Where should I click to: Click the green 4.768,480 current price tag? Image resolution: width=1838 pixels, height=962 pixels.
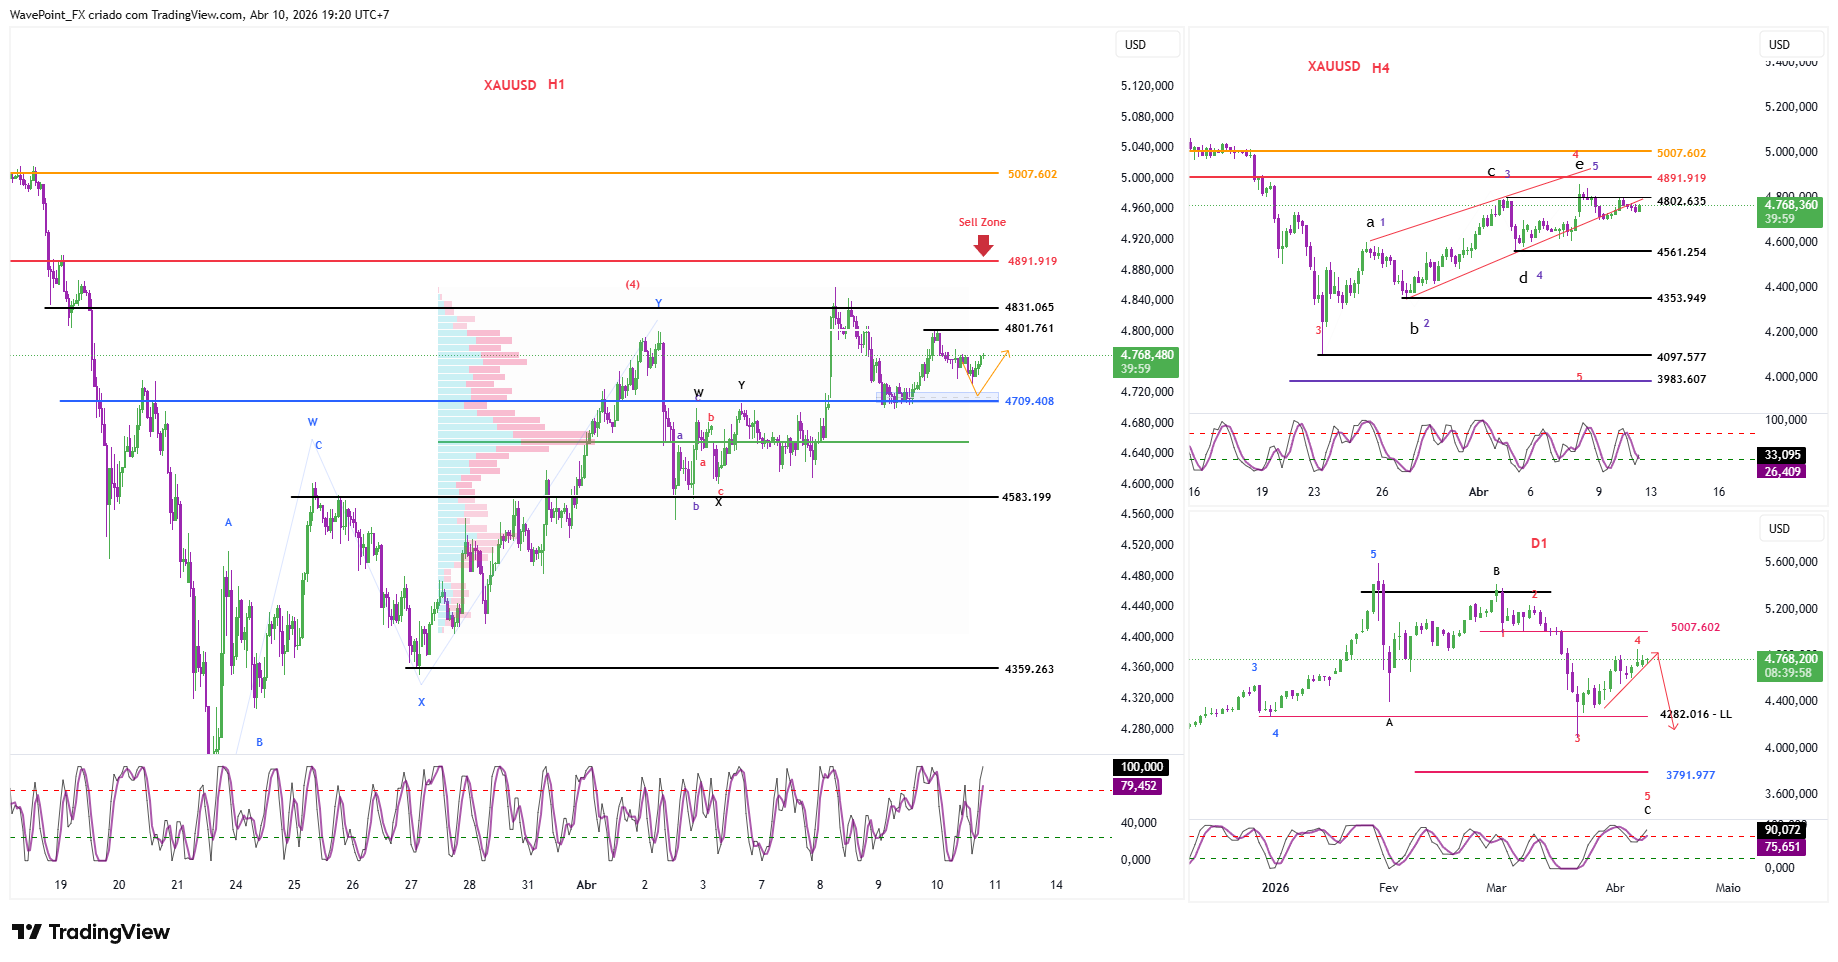point(1146,362)
